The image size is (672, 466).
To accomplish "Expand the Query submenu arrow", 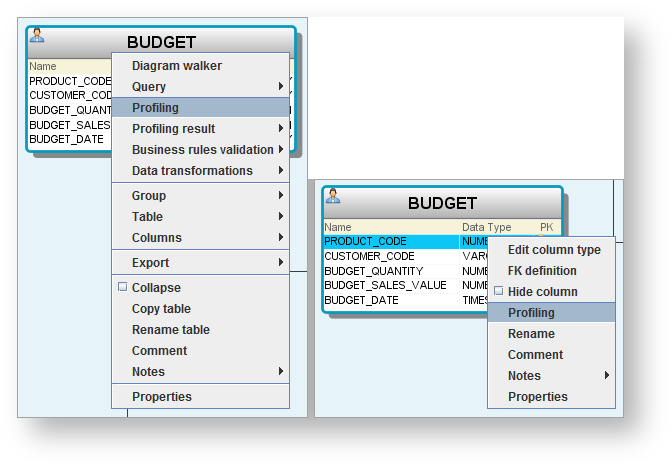I will click(281, 86).
